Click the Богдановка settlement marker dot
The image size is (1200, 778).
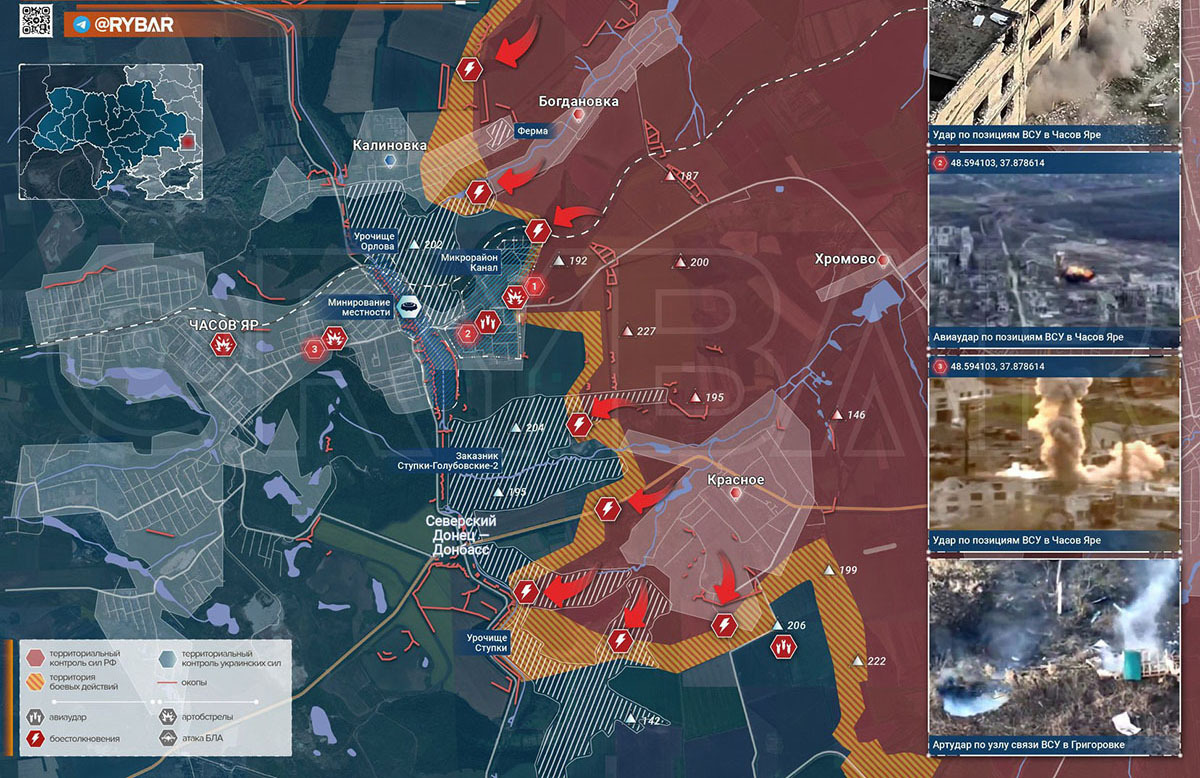[578, 115]
